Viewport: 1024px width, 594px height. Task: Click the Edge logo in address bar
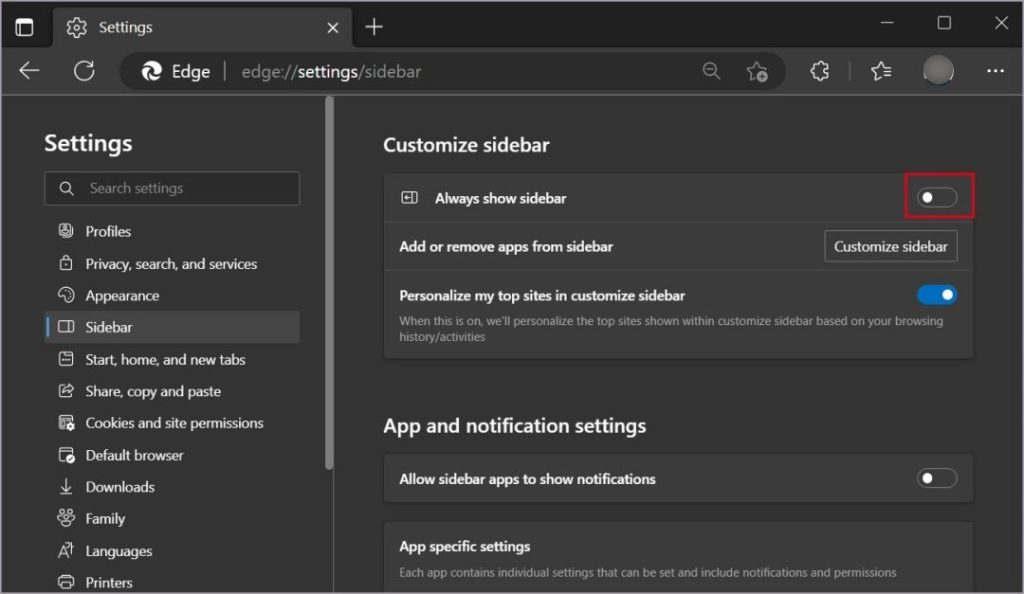[152, 71]
